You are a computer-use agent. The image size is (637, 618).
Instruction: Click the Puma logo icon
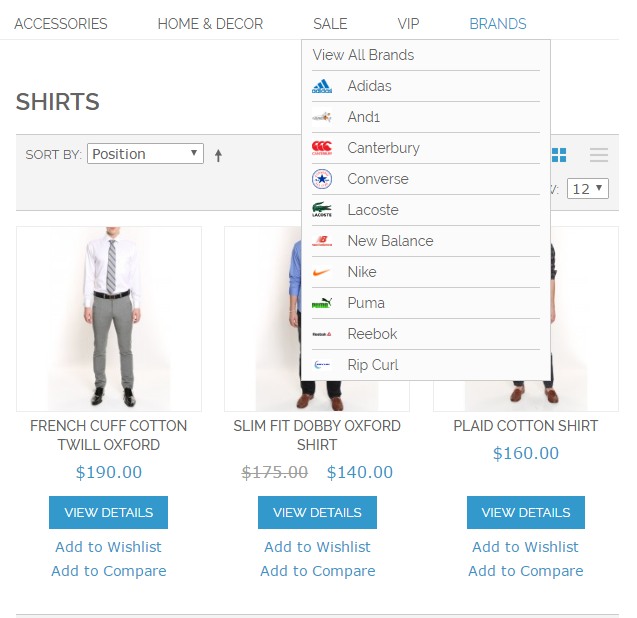[322, 303]
